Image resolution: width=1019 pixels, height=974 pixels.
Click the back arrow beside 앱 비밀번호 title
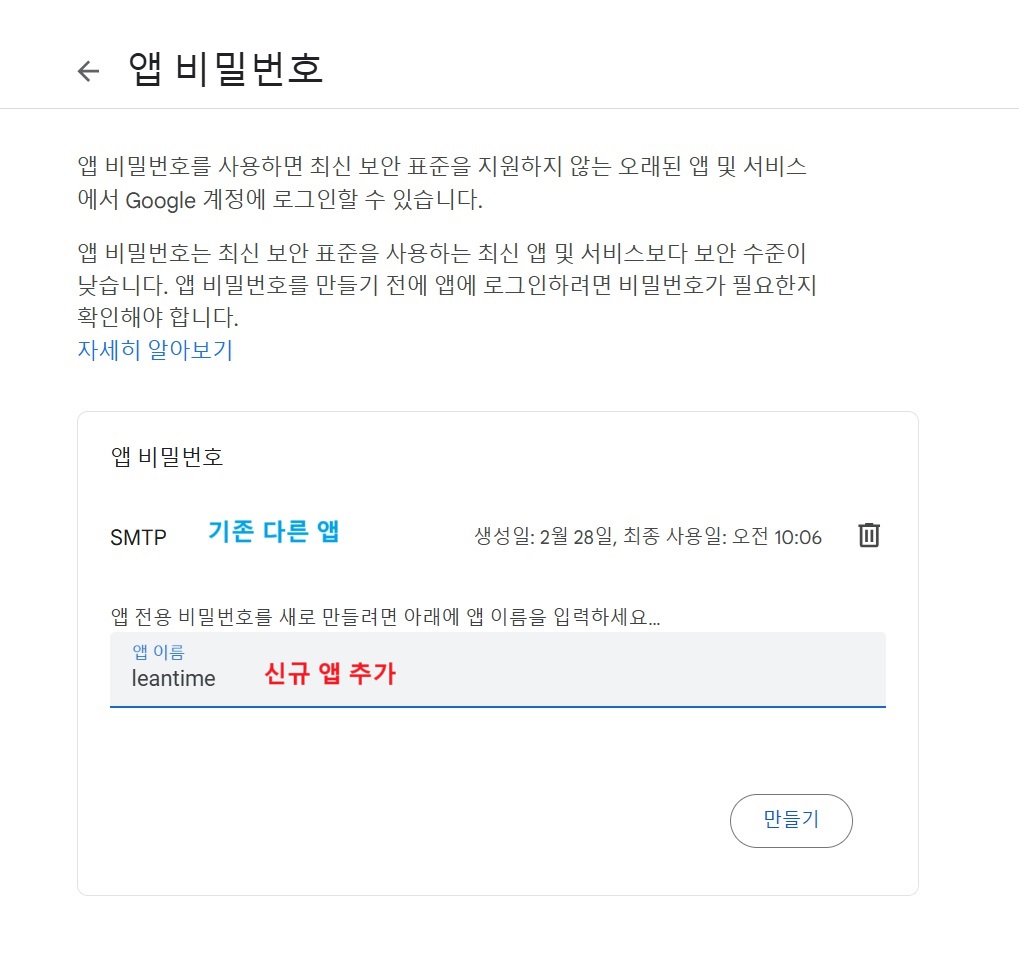click(89, 71)
